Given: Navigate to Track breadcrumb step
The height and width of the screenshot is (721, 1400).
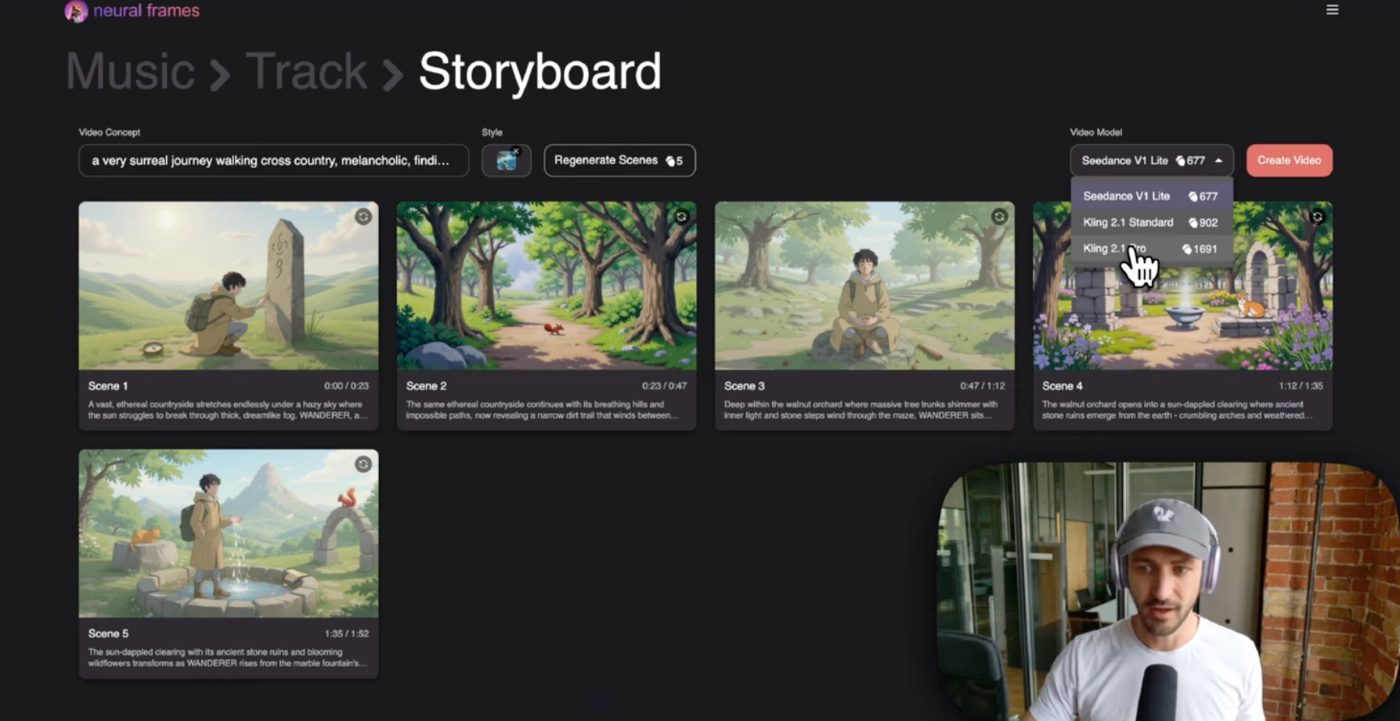Looking at the screenshot, I should click(x=306, y=72).
